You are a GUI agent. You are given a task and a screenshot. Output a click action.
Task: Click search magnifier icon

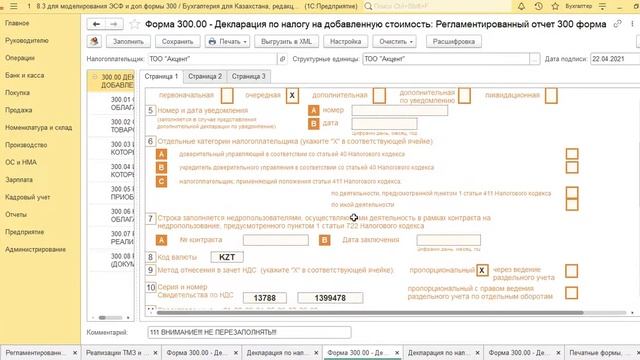pos(368,6)
